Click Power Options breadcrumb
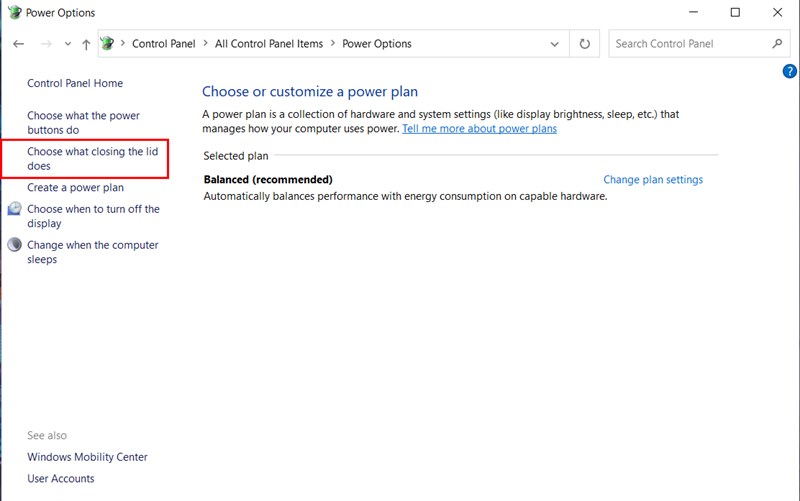This screenshot has width=800, height=501. pos(377,44)
